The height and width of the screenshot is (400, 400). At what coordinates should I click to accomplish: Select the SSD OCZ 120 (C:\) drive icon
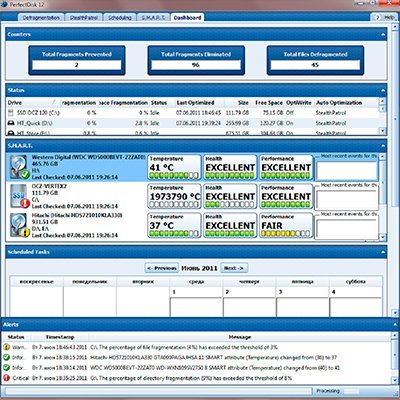pyautogui.click(x=11, y=113)
